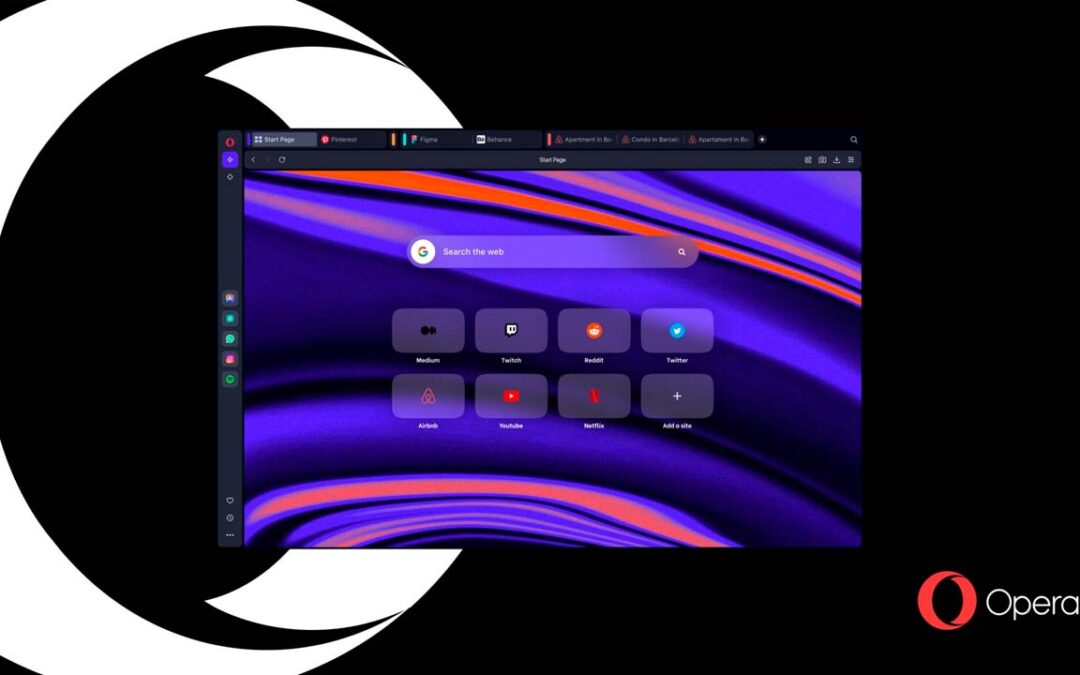This screenshot has width=1080, height=675.
Task: Collapse the teal tab island handle
Action: tap(404, 140)
